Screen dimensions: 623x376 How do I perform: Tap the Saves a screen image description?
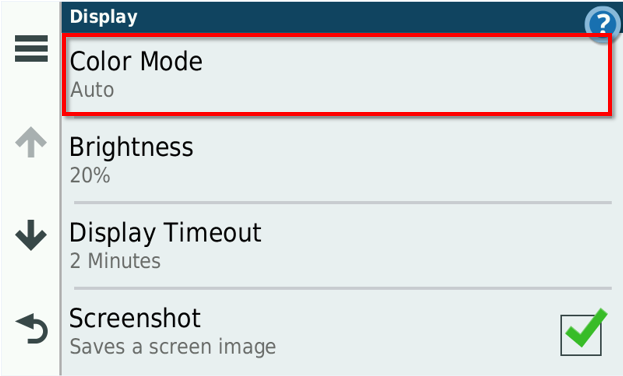point(173,347)
